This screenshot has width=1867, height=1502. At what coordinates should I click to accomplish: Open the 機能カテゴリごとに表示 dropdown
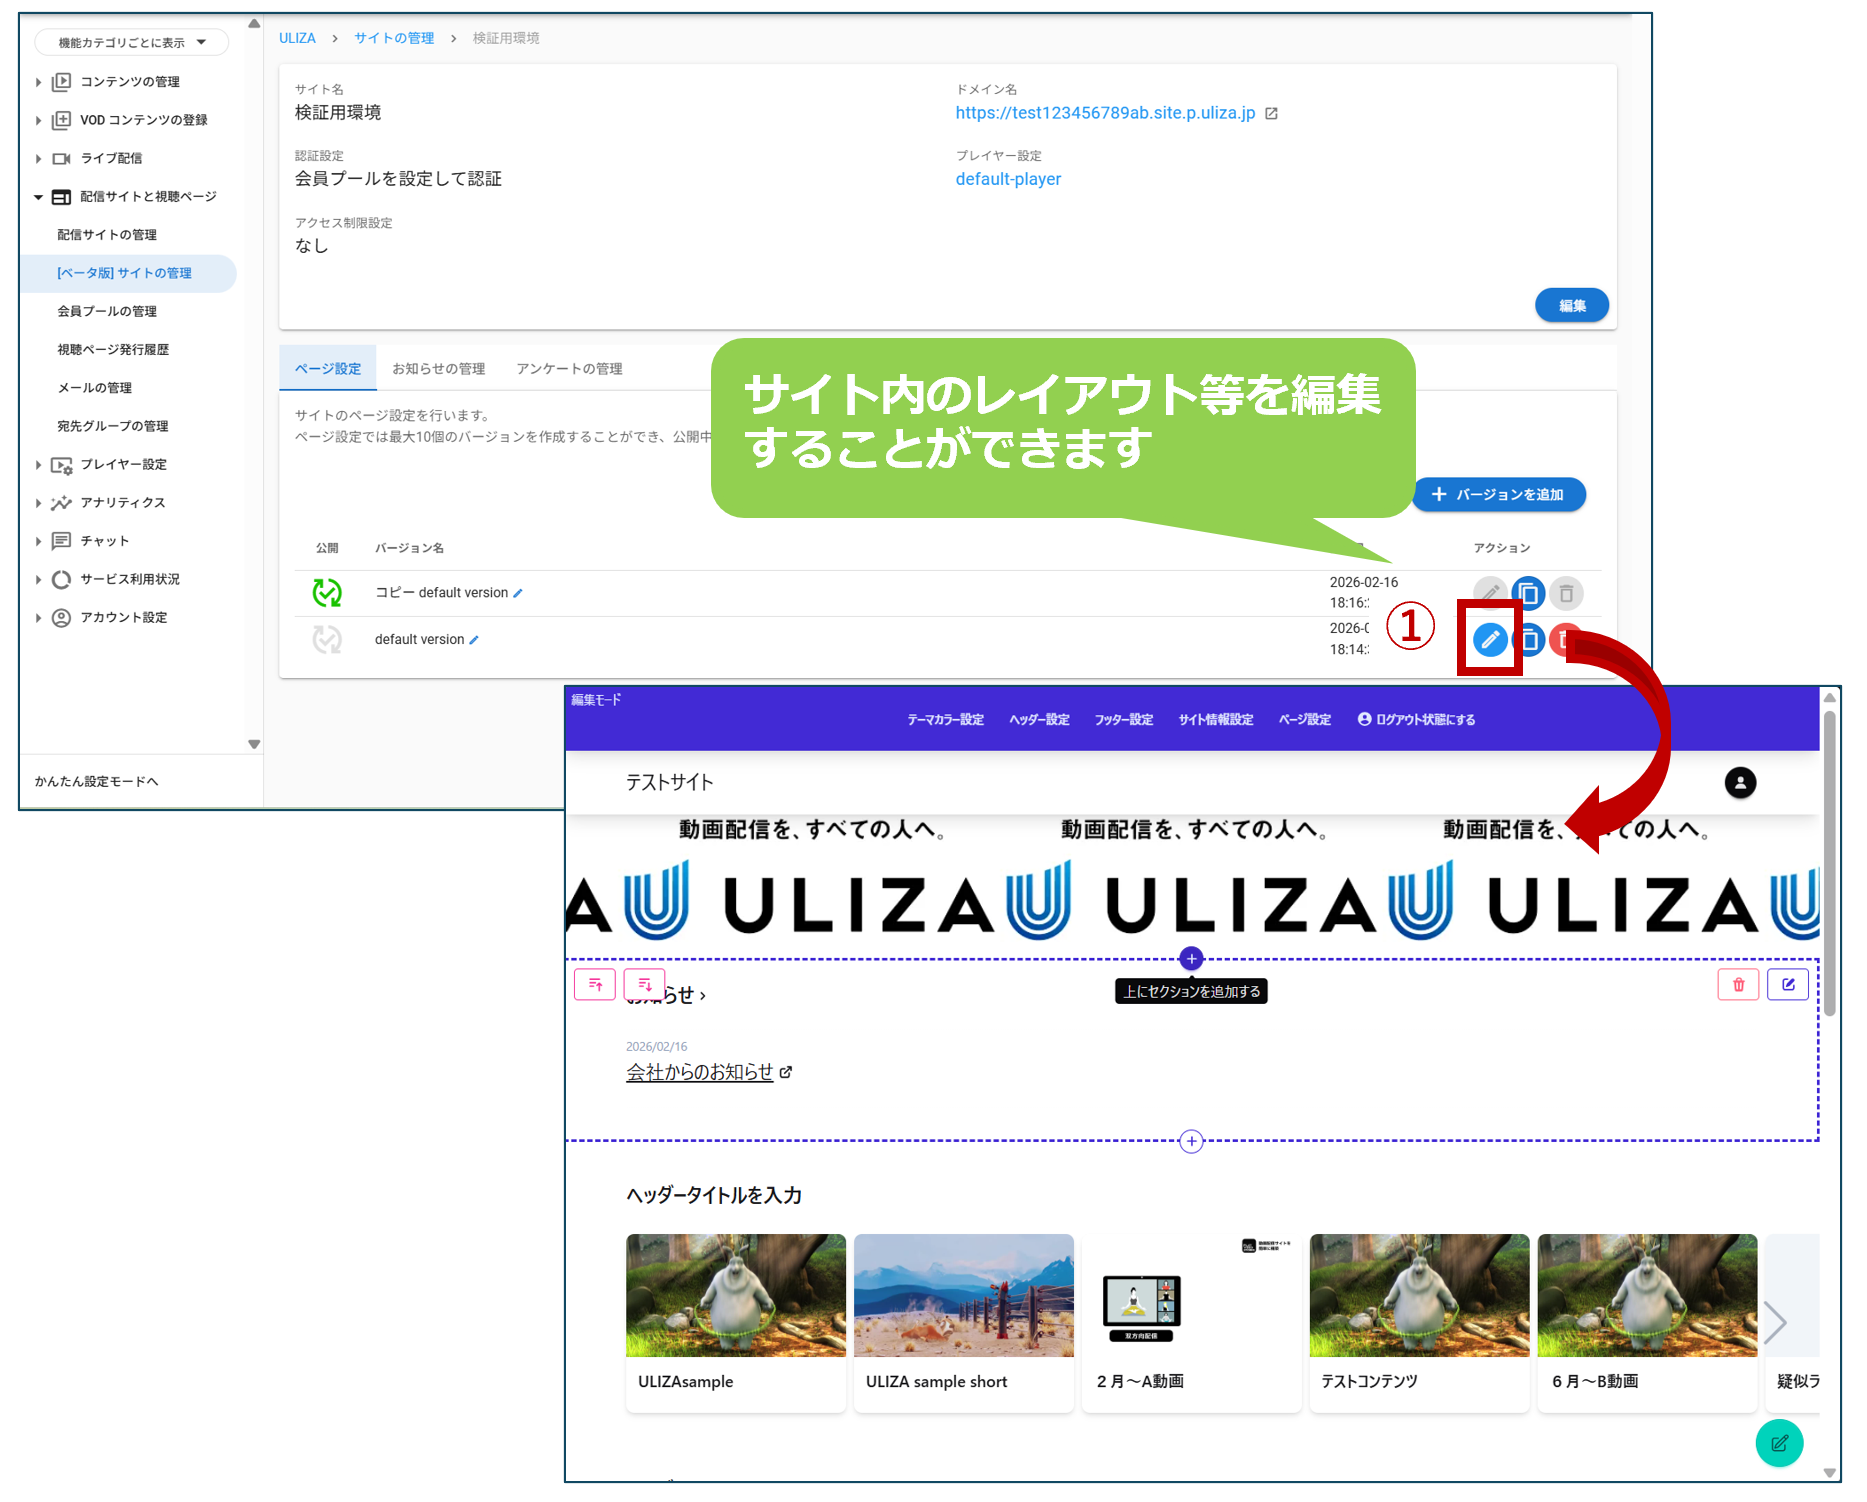click(132, 43)
